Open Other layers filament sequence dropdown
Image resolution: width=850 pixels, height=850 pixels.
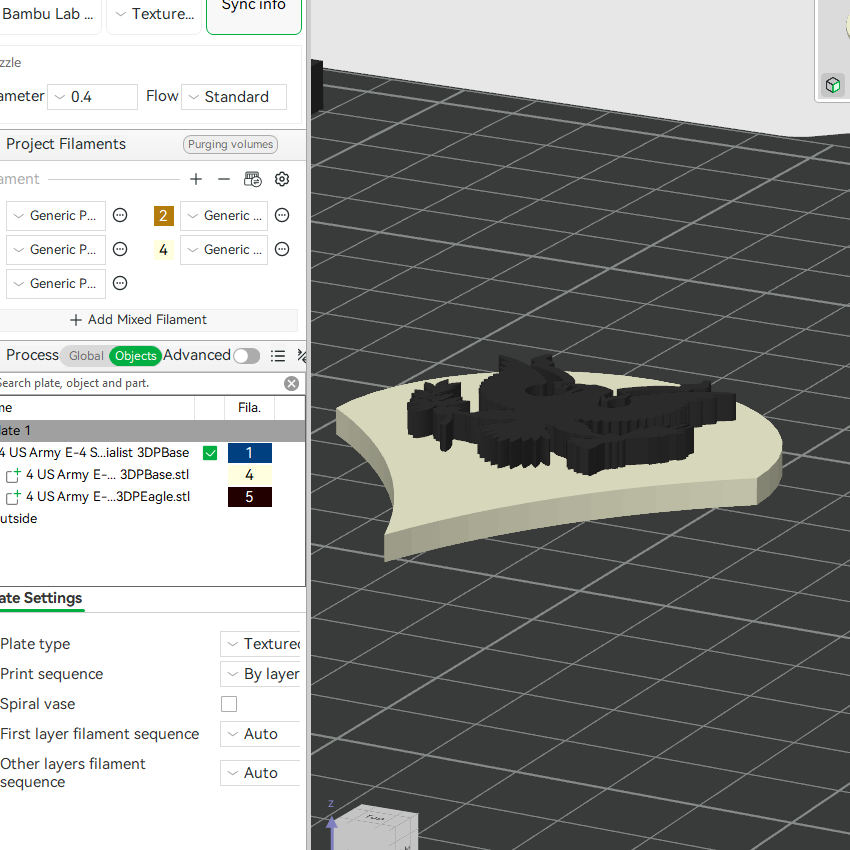click(260, 773)
